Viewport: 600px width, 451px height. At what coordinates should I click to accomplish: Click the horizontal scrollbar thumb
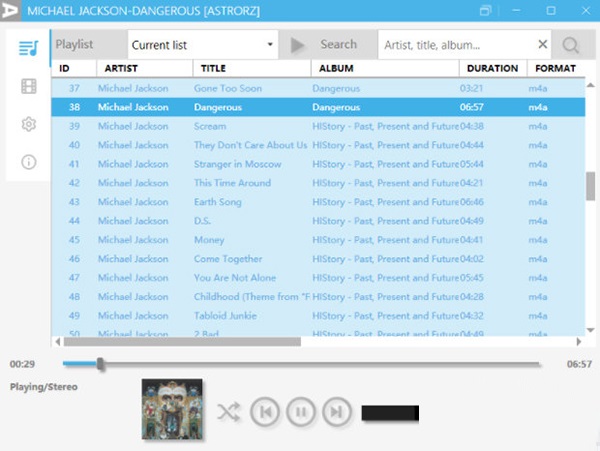pyautogui.click(x=182, y=341)
